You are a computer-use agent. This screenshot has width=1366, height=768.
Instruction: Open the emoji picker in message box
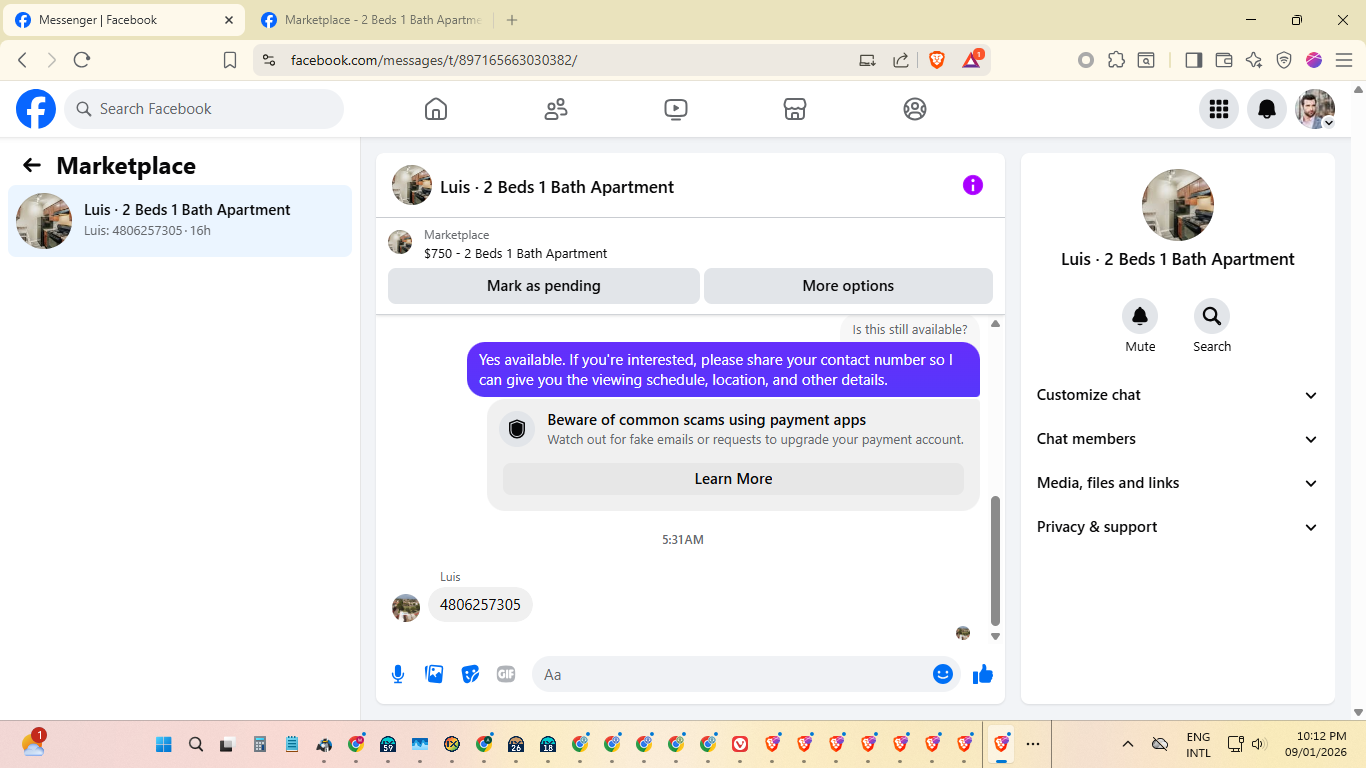coord(942,674)
